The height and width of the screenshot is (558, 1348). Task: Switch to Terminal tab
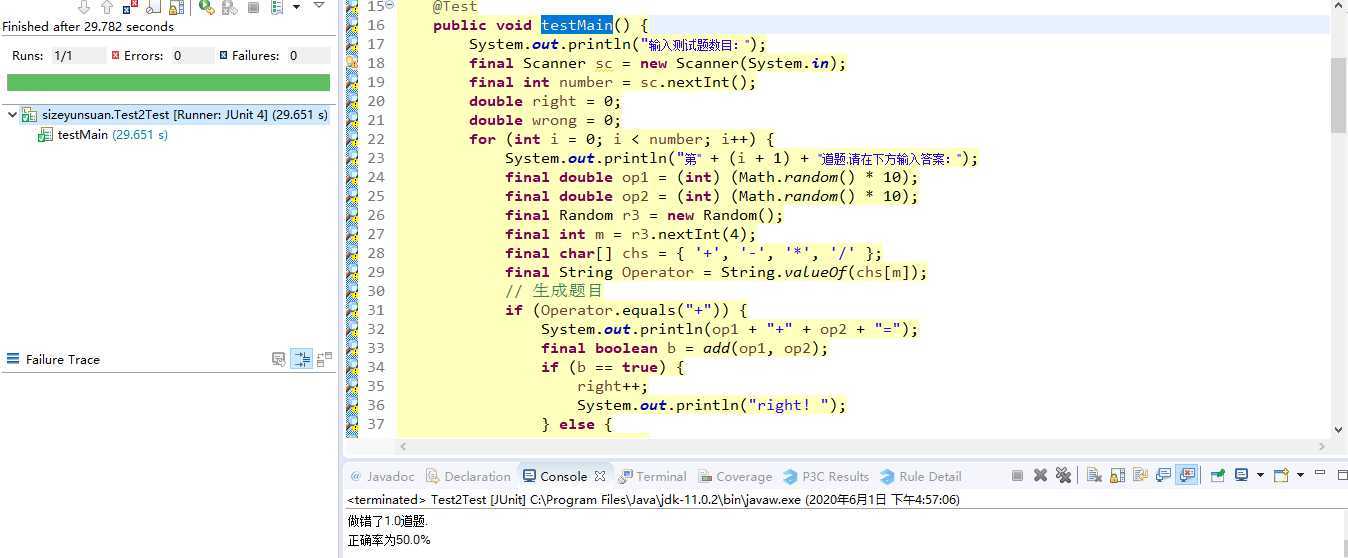pos(653,476)
